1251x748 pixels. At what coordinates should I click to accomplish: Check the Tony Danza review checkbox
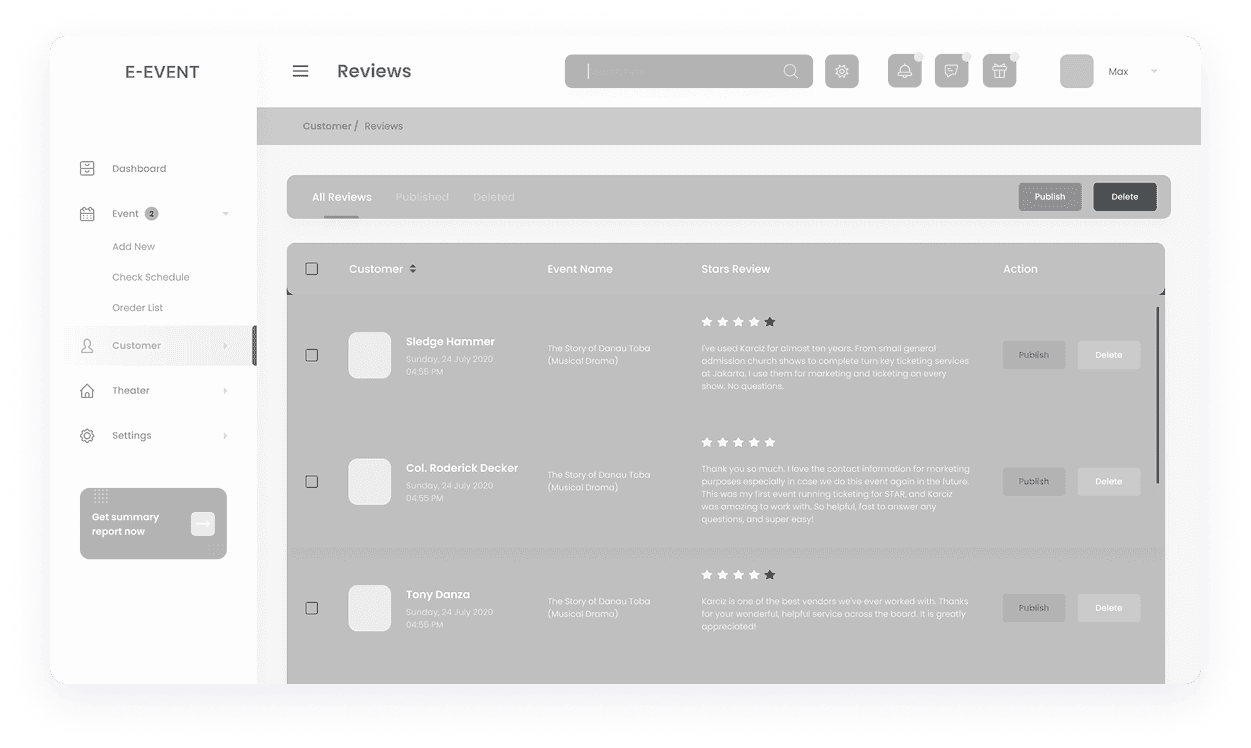[x=311, y=607]
